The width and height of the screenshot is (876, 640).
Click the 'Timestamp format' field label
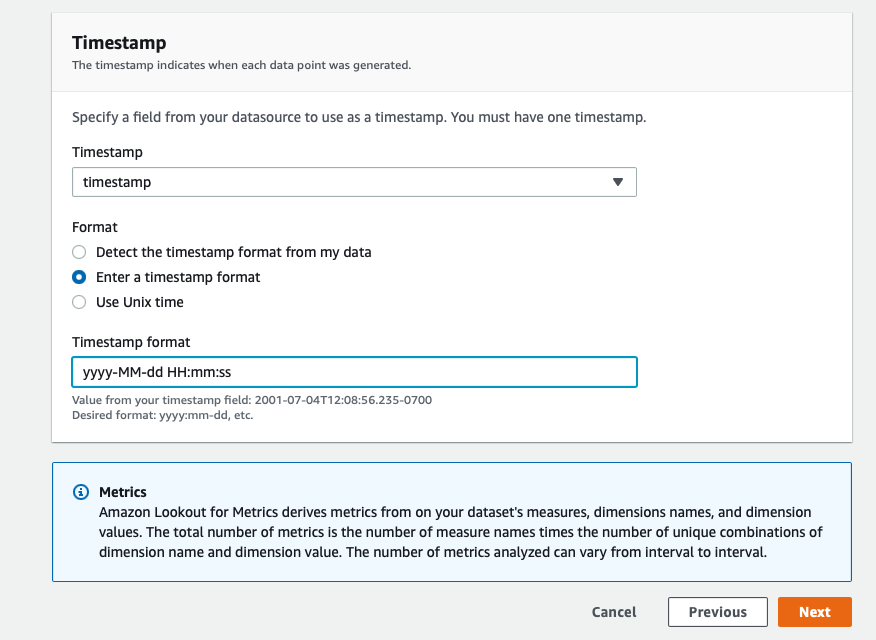point(131,342)
